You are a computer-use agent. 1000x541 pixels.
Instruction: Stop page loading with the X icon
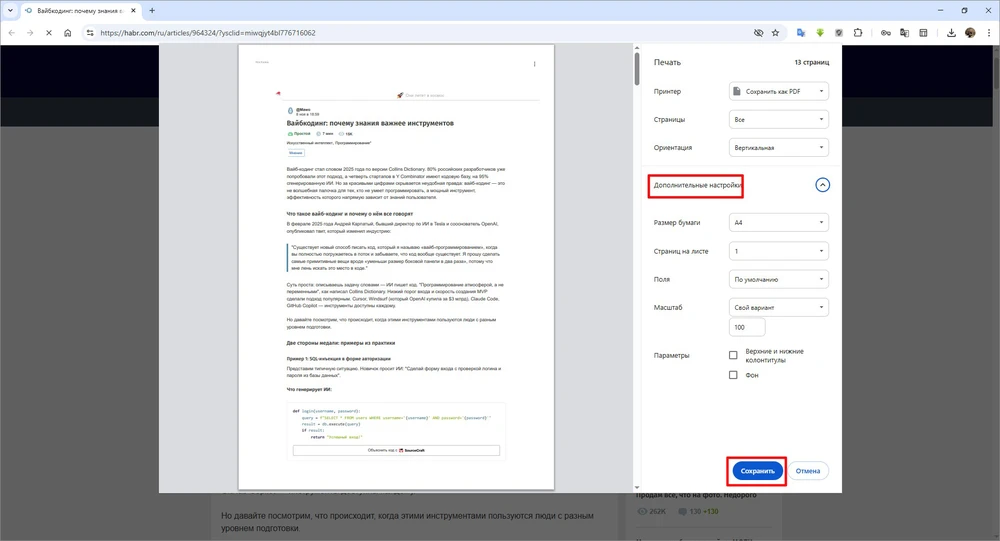coord(48,33)
